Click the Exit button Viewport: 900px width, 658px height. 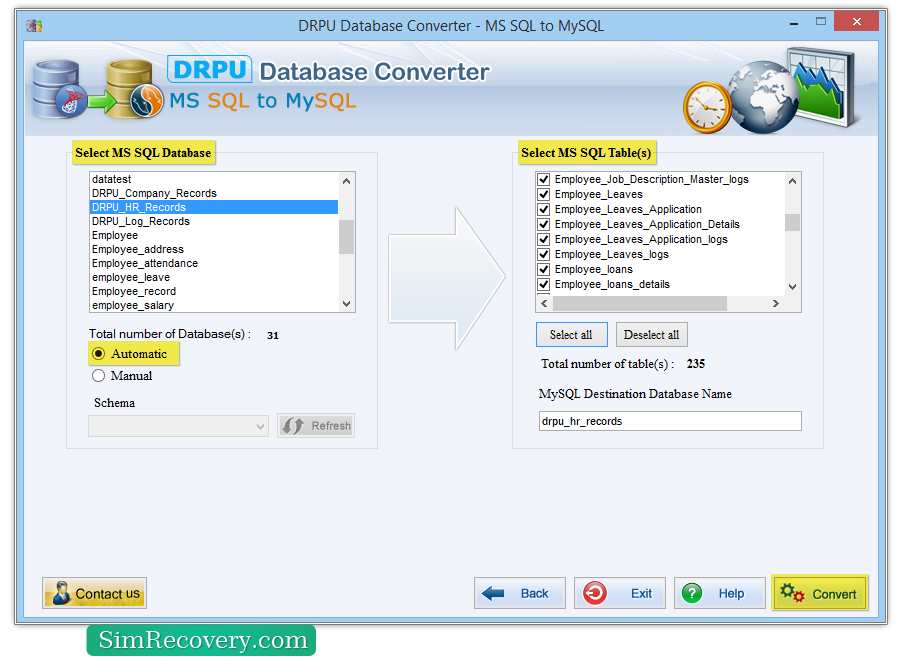click(620, 593)
